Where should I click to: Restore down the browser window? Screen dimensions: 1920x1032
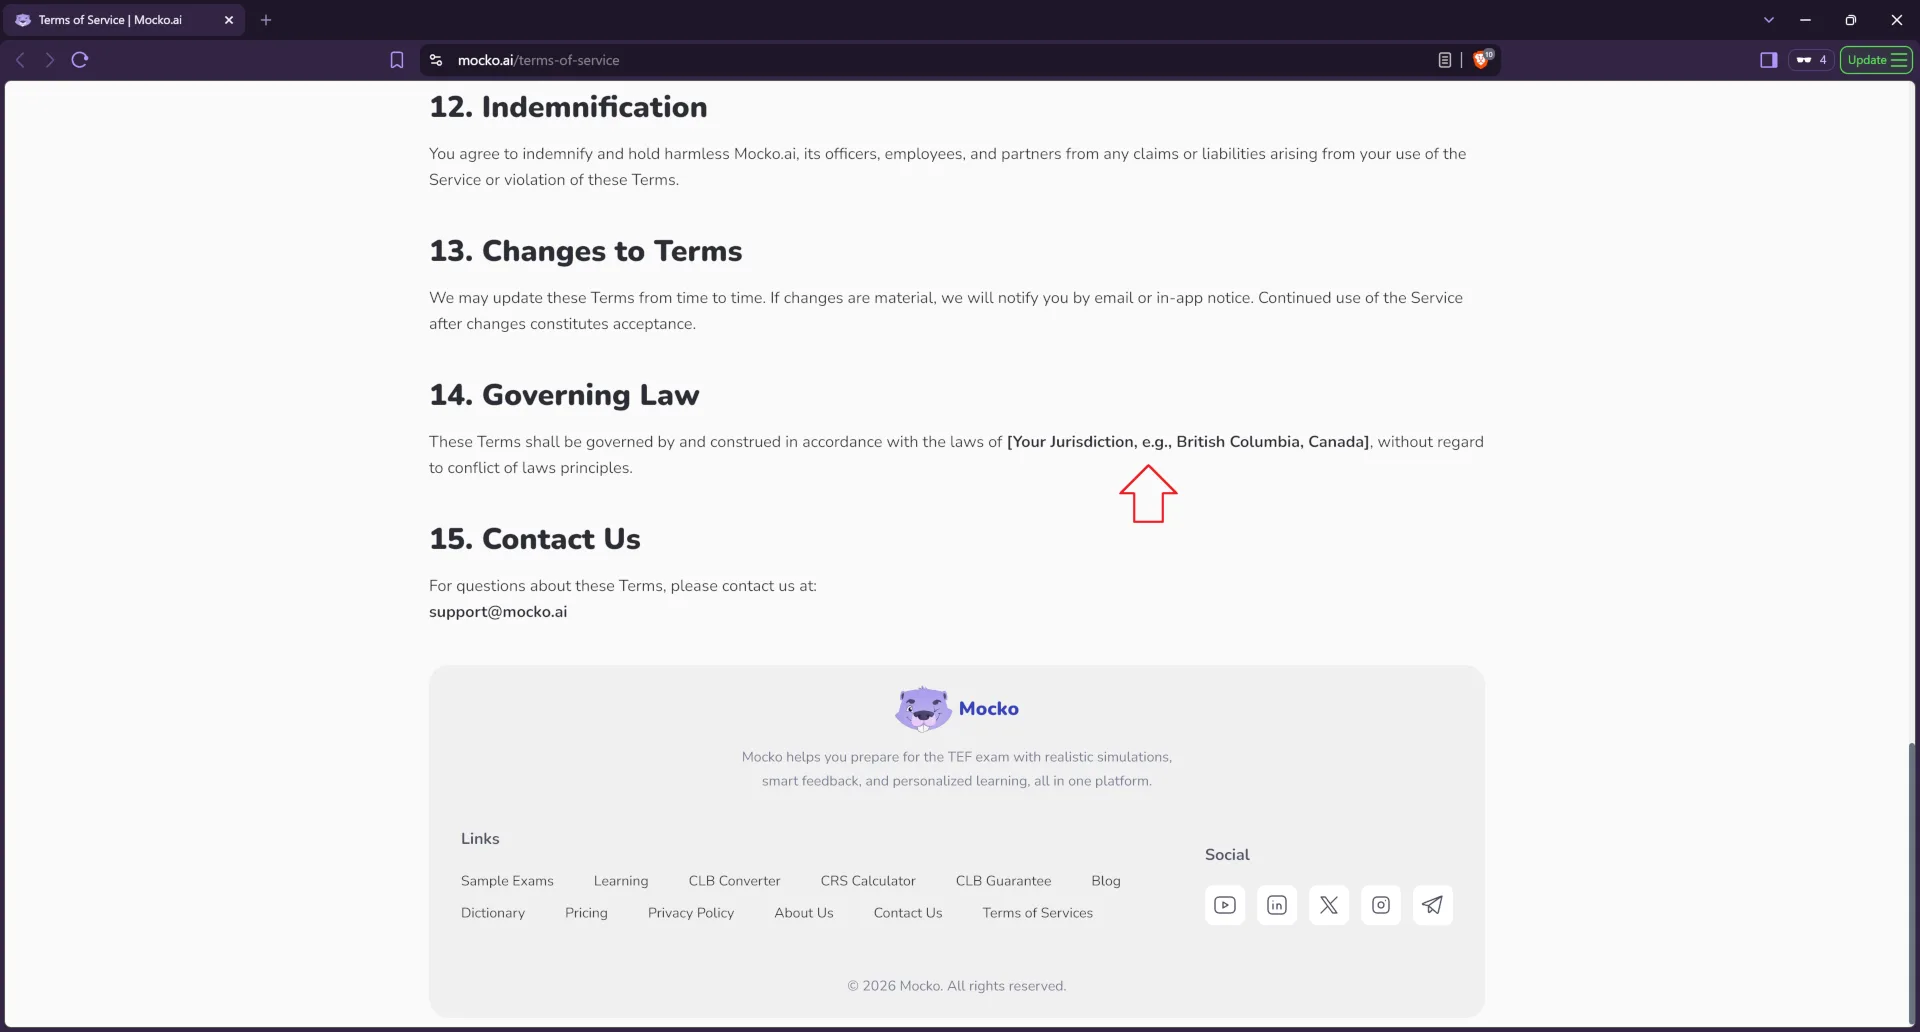tap(1850, 20)
